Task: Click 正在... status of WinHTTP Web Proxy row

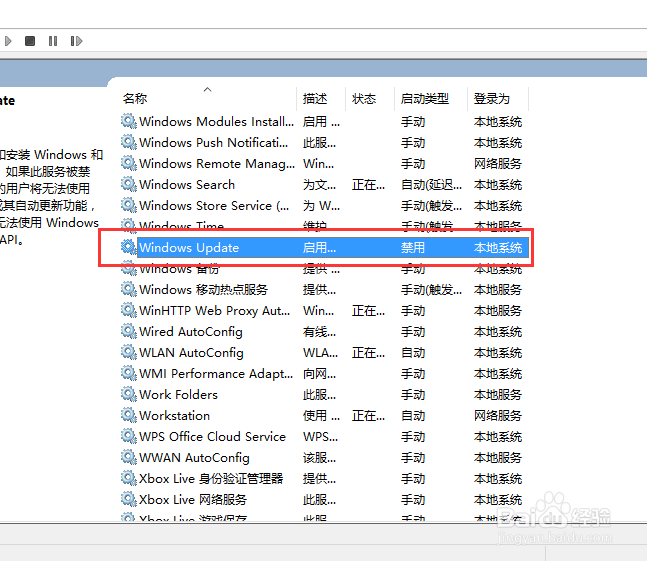Action: 368,311
